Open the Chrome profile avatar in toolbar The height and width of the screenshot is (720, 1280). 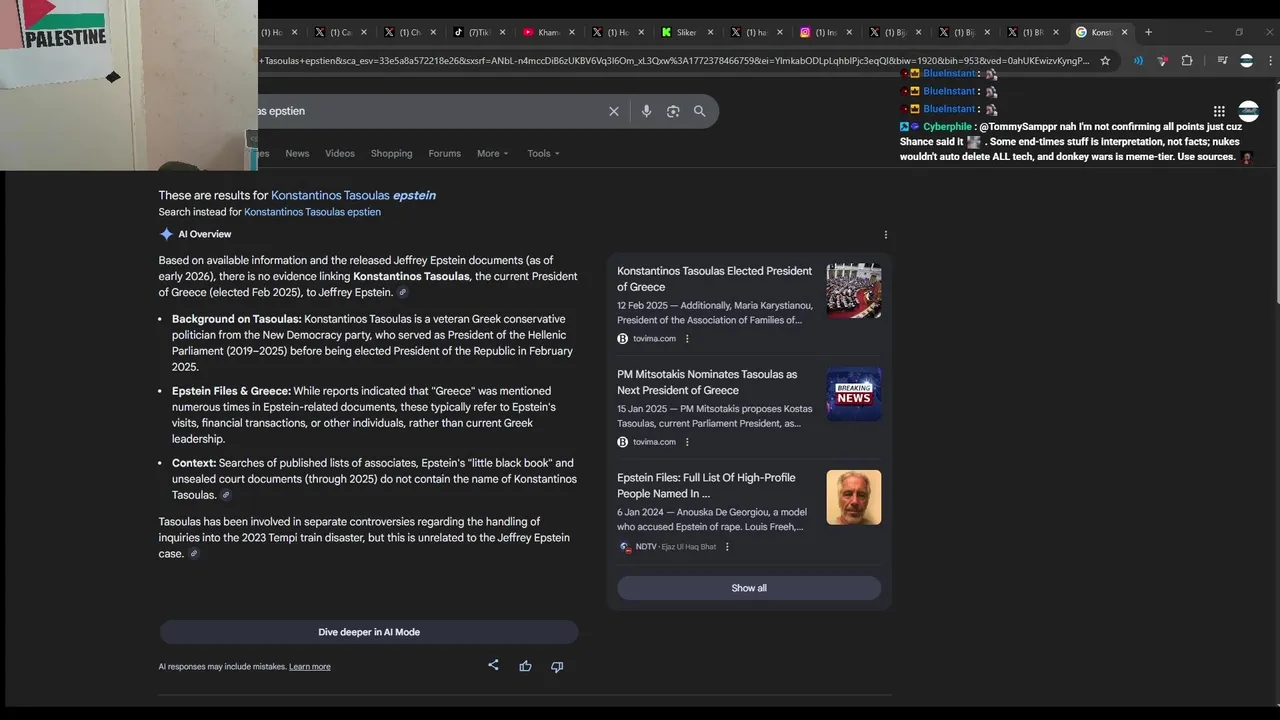point(1246,61)
